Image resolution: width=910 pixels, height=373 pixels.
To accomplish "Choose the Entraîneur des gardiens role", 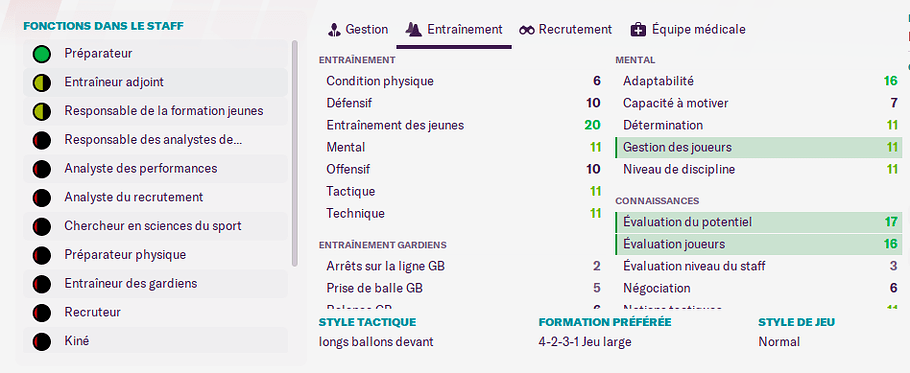I will pos(156,284).
